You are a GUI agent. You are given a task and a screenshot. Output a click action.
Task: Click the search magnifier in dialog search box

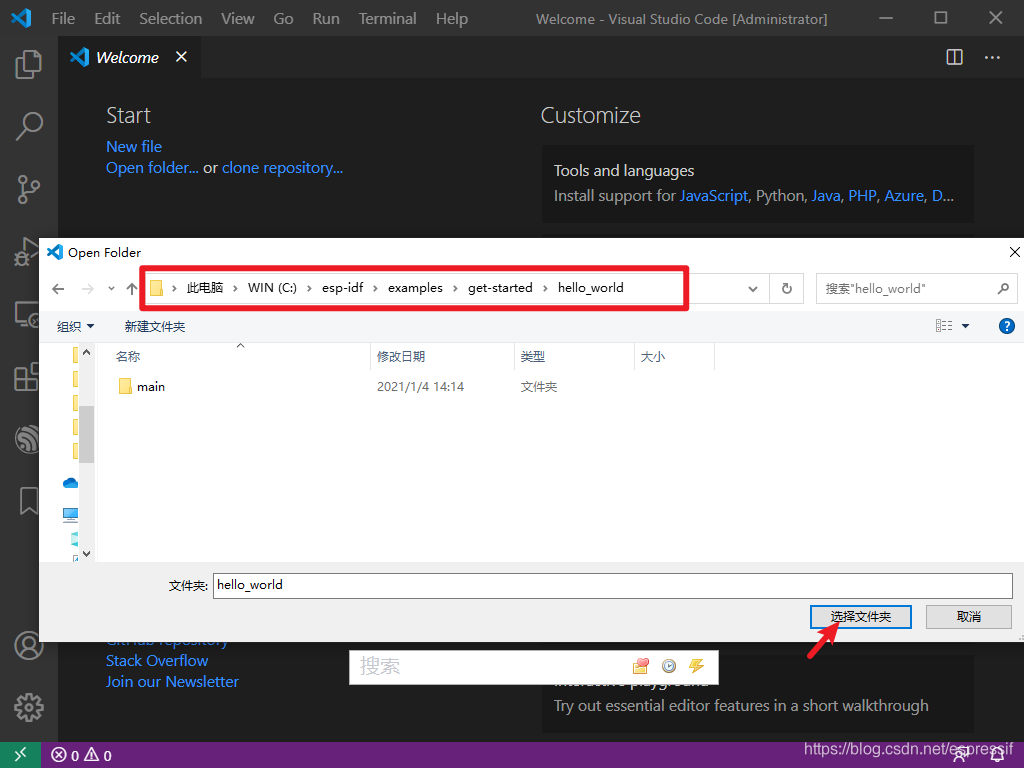coord(1003,288)
